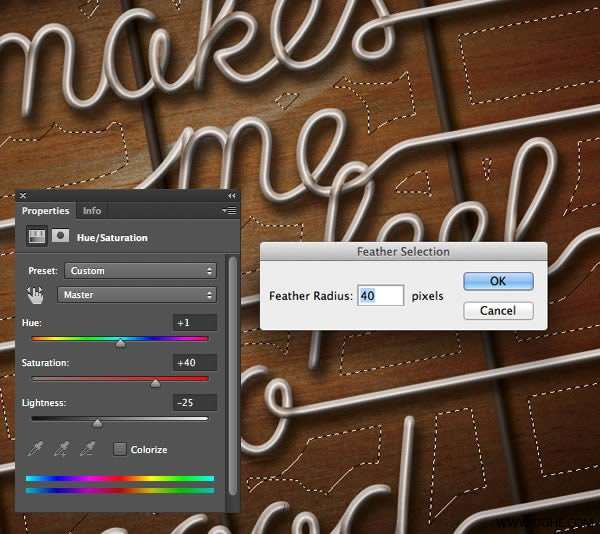
Task: Click the 'Feather Radius:' label
Action: pyautogui.click(x=311, y=296)
